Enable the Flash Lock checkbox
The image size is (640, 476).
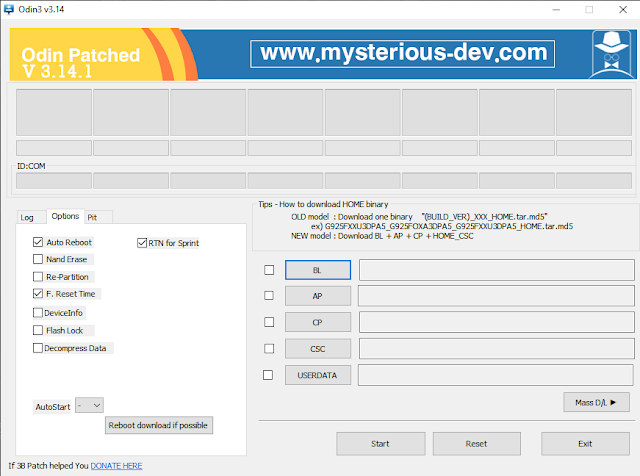38,330
